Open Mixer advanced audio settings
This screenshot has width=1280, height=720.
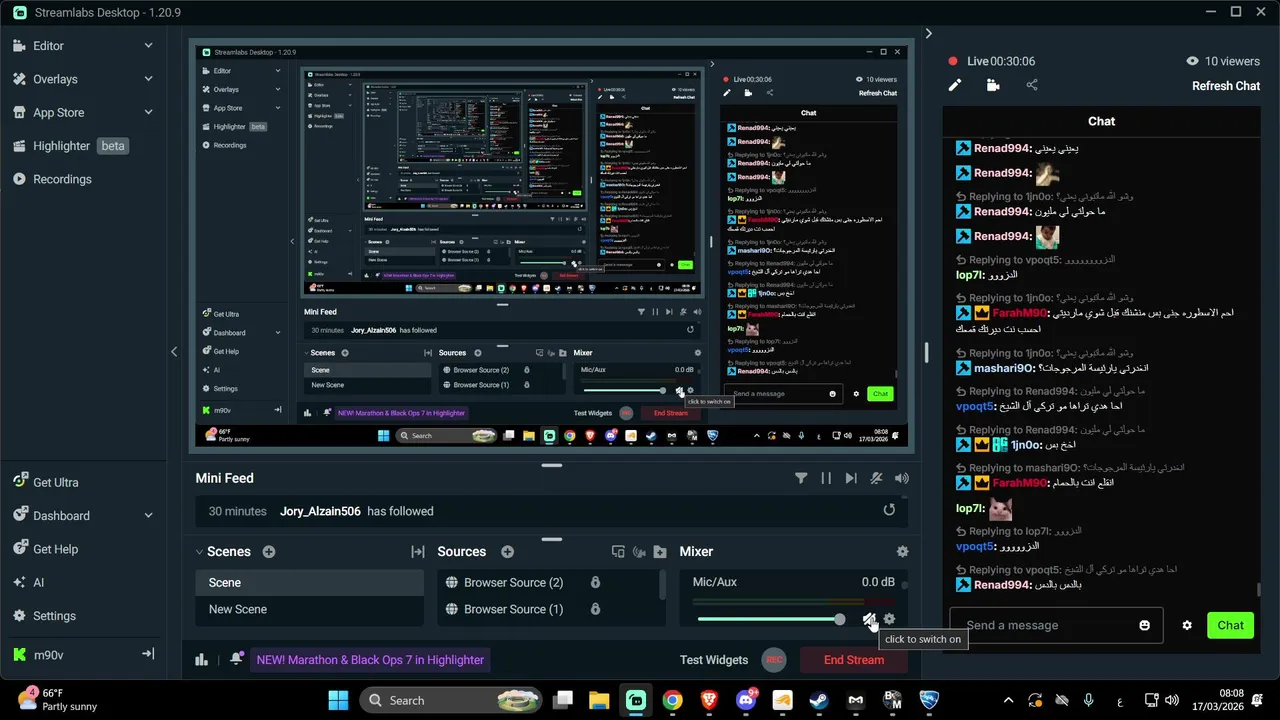(x=903, y=552)
